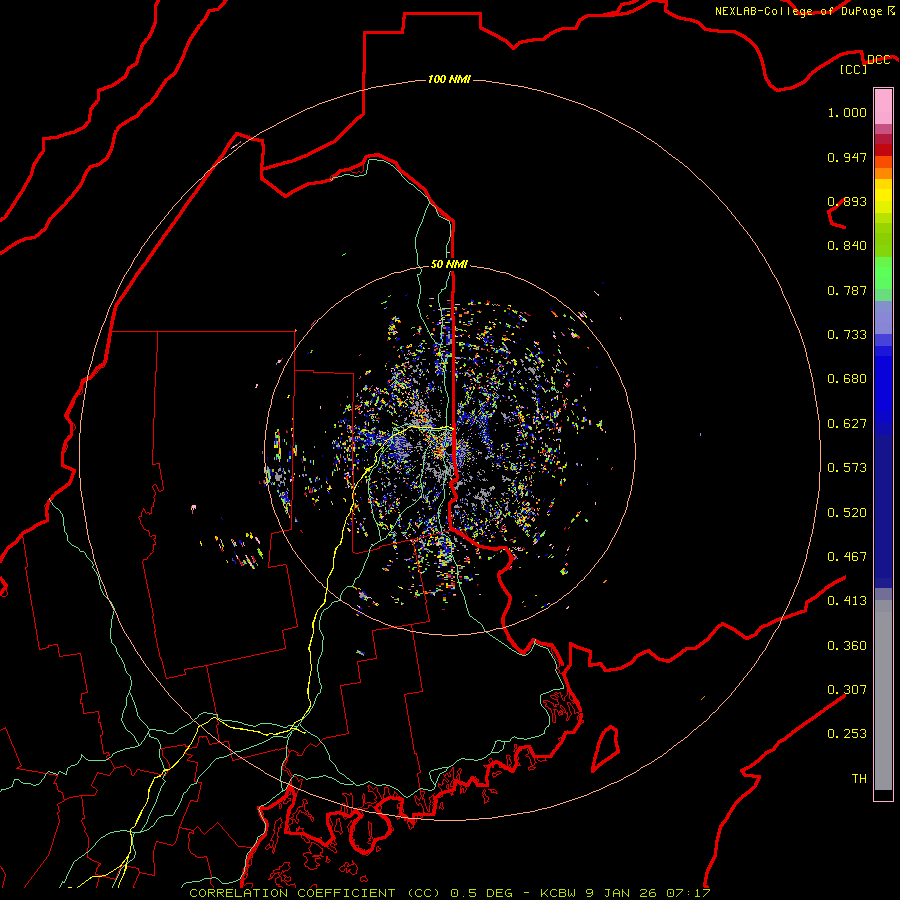Screen dimensions: 900x900
Task: Click the [CC] units label above the color bar
Action: [854, 69]
